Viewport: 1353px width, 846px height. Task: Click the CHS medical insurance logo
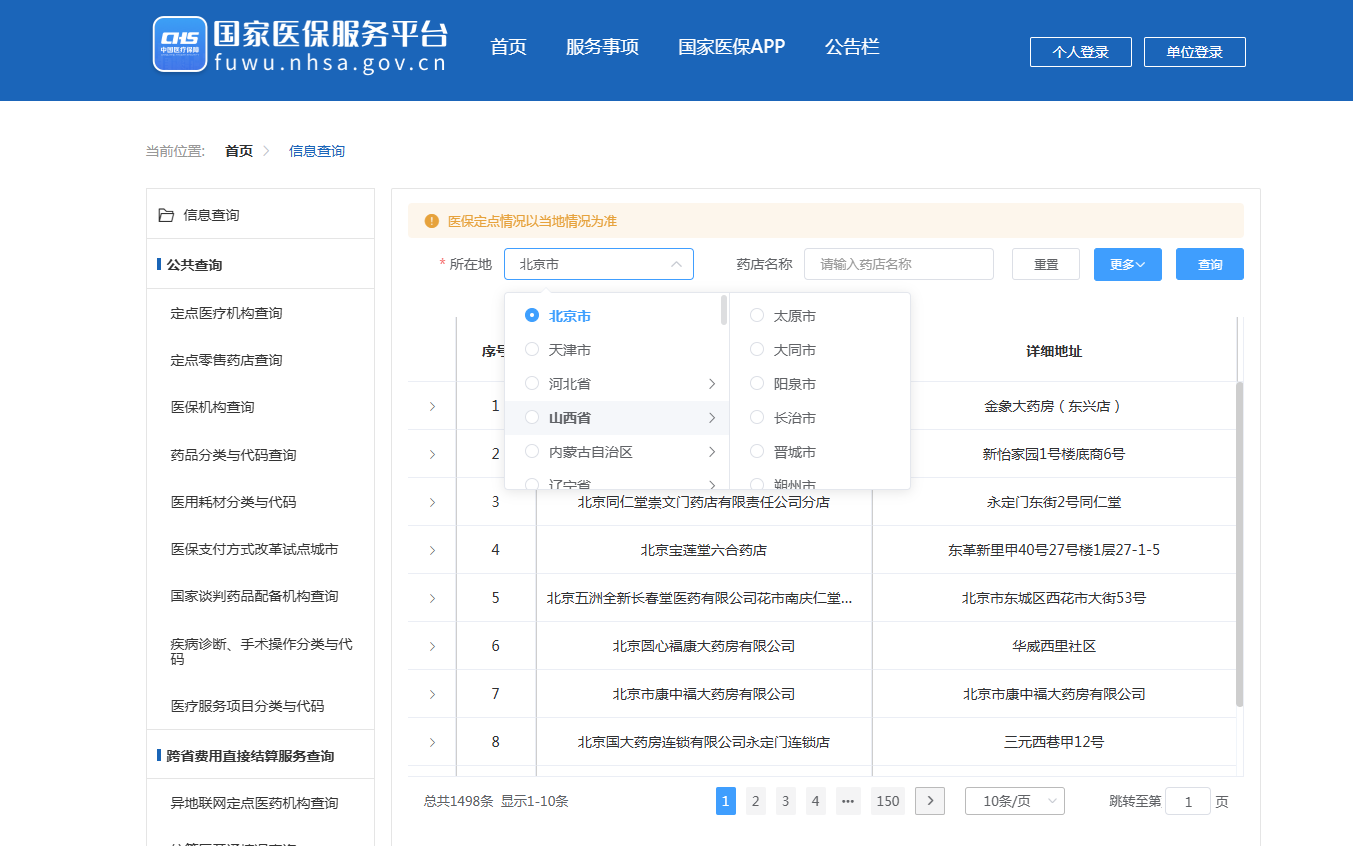[180, 45]
